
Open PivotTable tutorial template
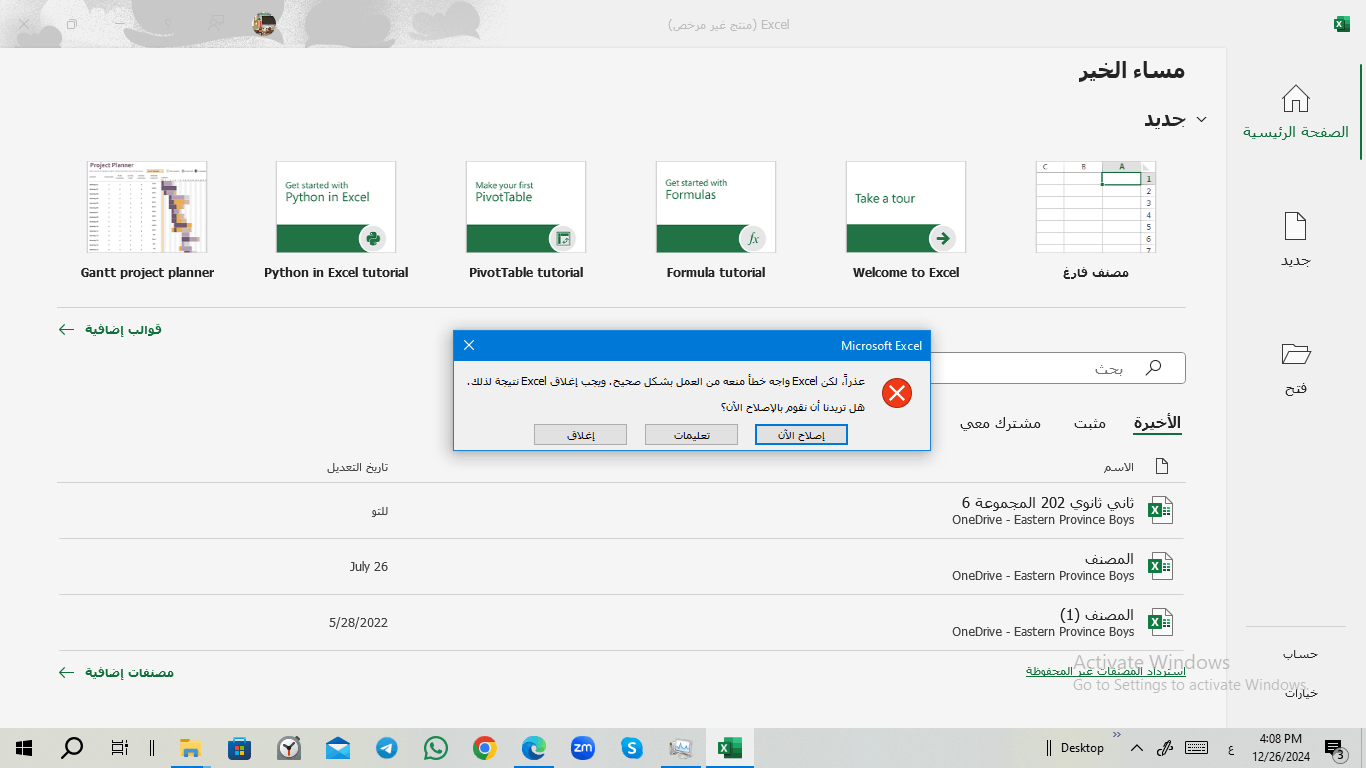(526, 207)
